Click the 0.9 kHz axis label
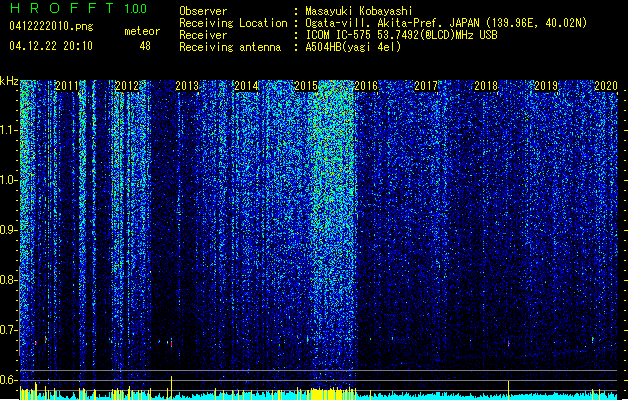 click(x=9, y=230)
